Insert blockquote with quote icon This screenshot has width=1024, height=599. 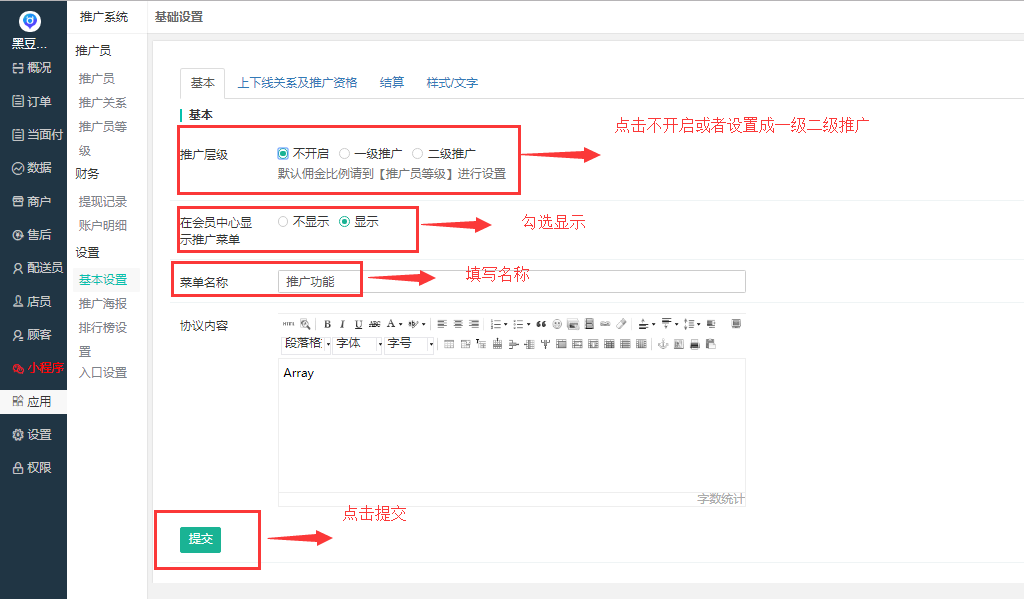click(541, 324)
